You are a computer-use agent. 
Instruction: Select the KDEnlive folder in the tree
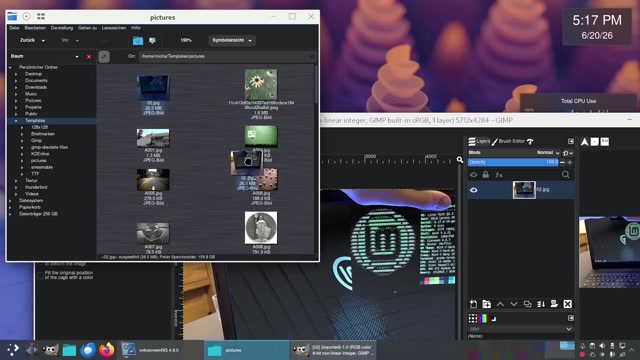tap(40, 154)
